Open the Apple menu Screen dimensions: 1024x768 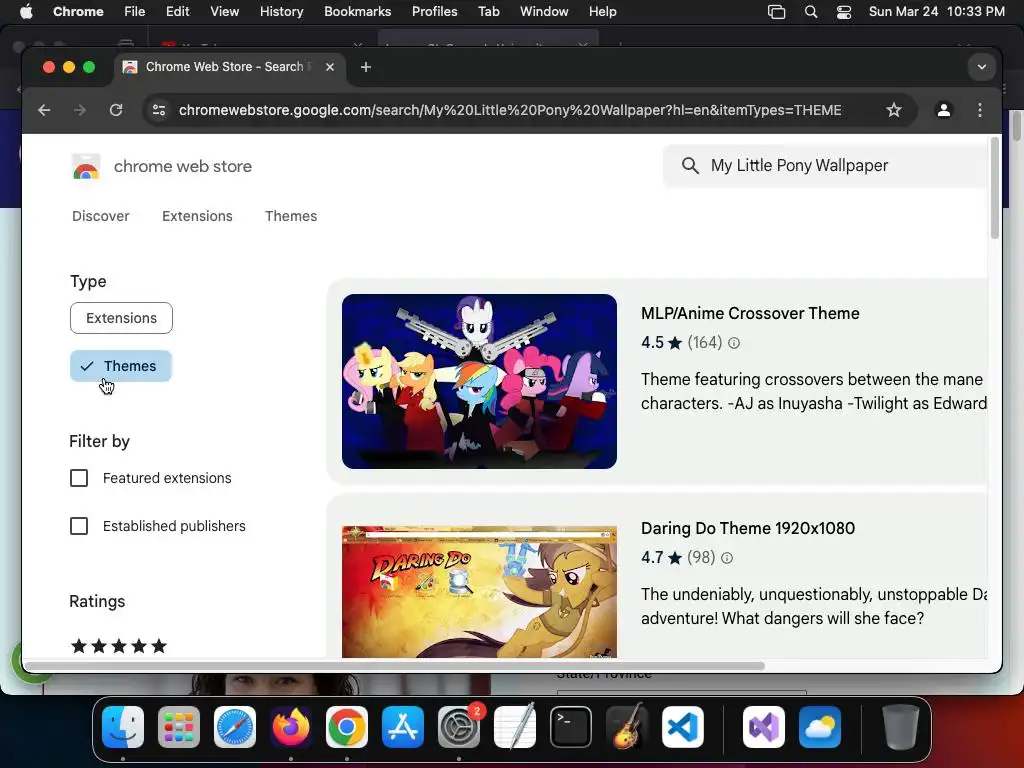[x=26, y=12]
